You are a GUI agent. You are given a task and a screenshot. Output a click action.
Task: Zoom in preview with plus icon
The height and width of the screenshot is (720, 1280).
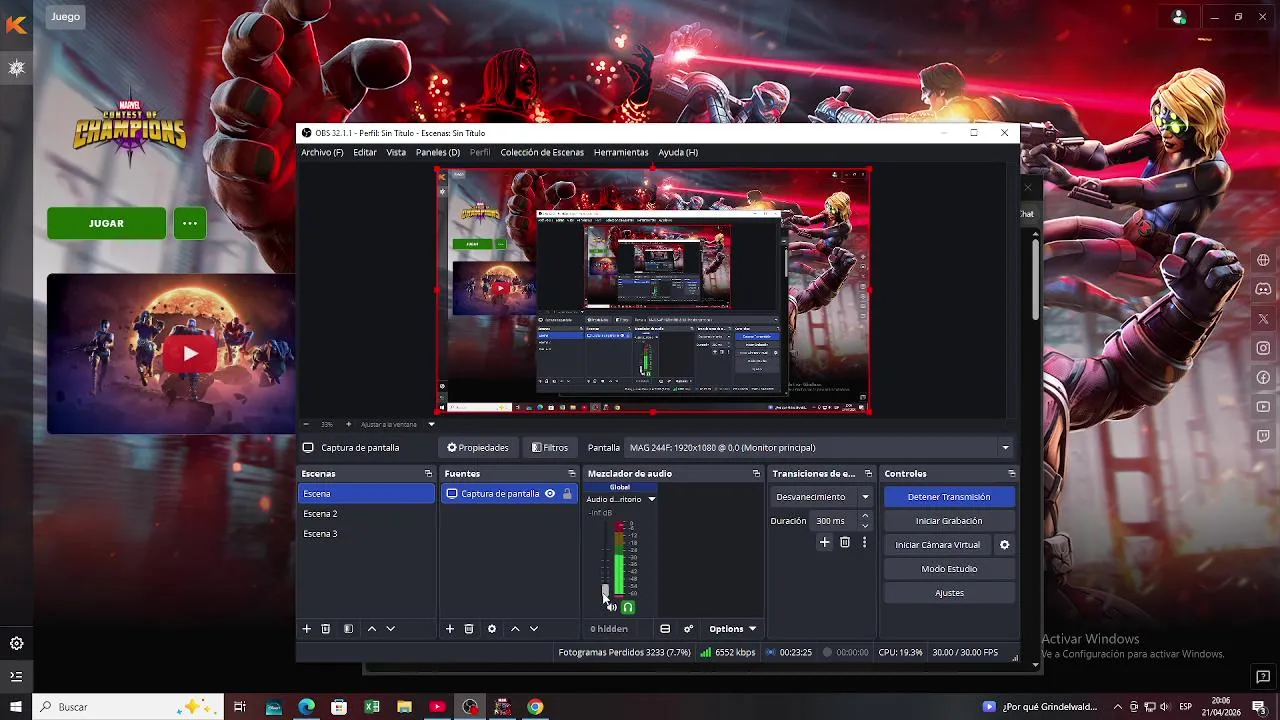[348, 424]
